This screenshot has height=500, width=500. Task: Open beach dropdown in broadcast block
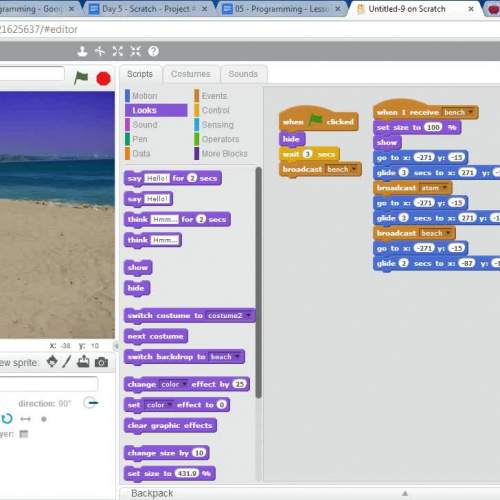448,233
